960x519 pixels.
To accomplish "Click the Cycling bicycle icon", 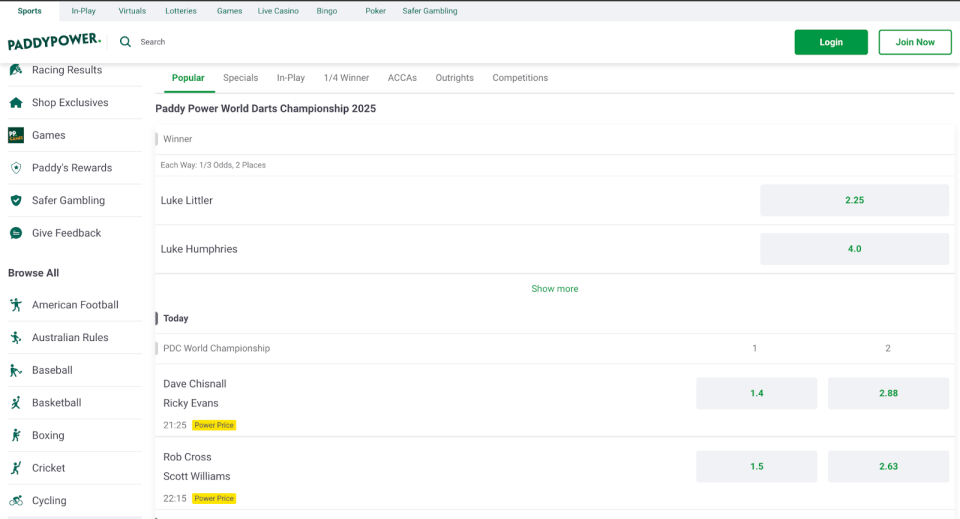I will coord(16,501).
